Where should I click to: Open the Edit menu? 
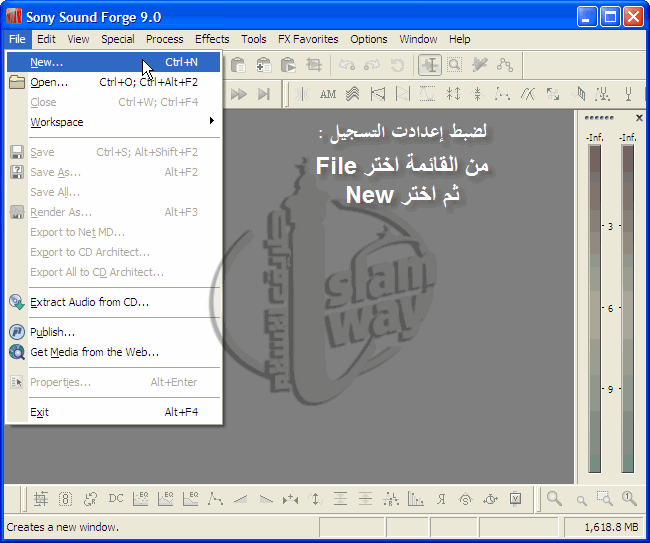tap(46, 39)
